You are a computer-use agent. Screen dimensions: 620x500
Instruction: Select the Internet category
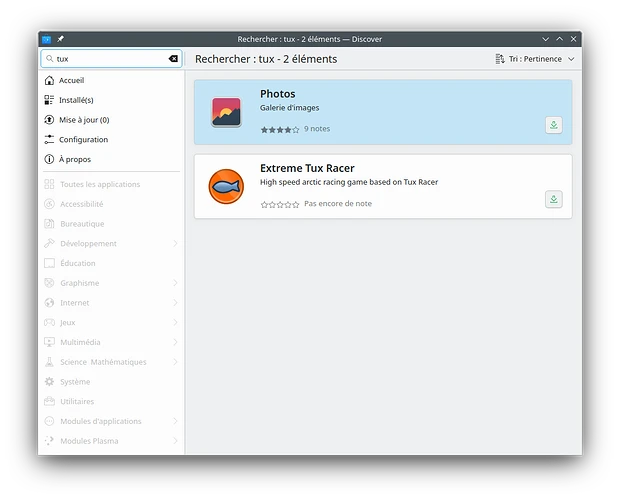74,303
